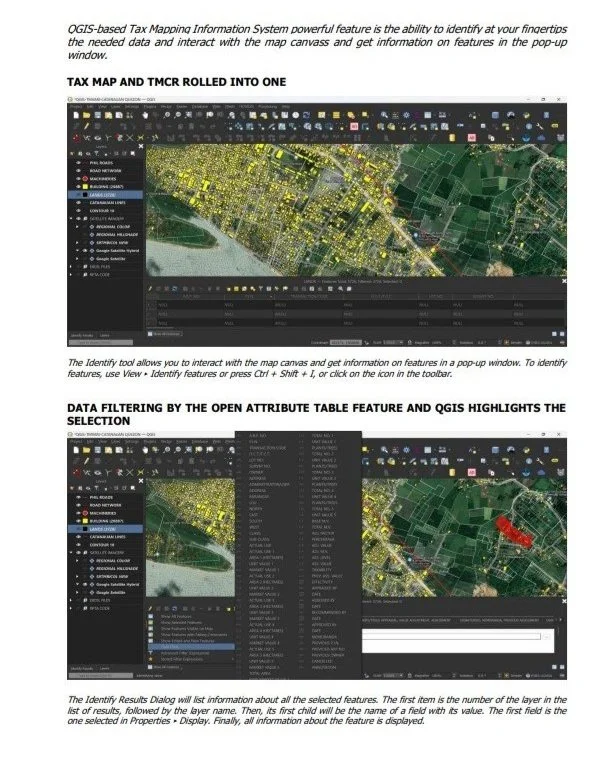The image size is (607, 758).
Task: Select LANDS layer row in lower screenshot
Action: pos(105,529)
